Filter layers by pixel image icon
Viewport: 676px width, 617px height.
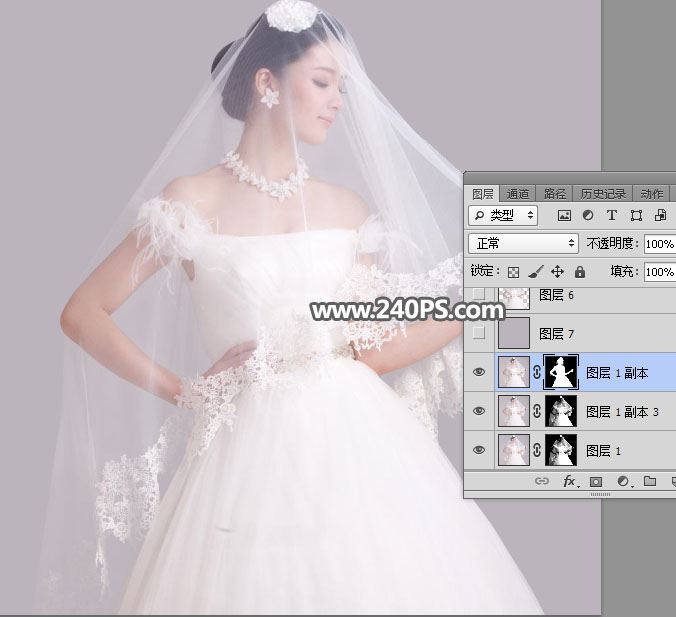[x=564, y=215]
